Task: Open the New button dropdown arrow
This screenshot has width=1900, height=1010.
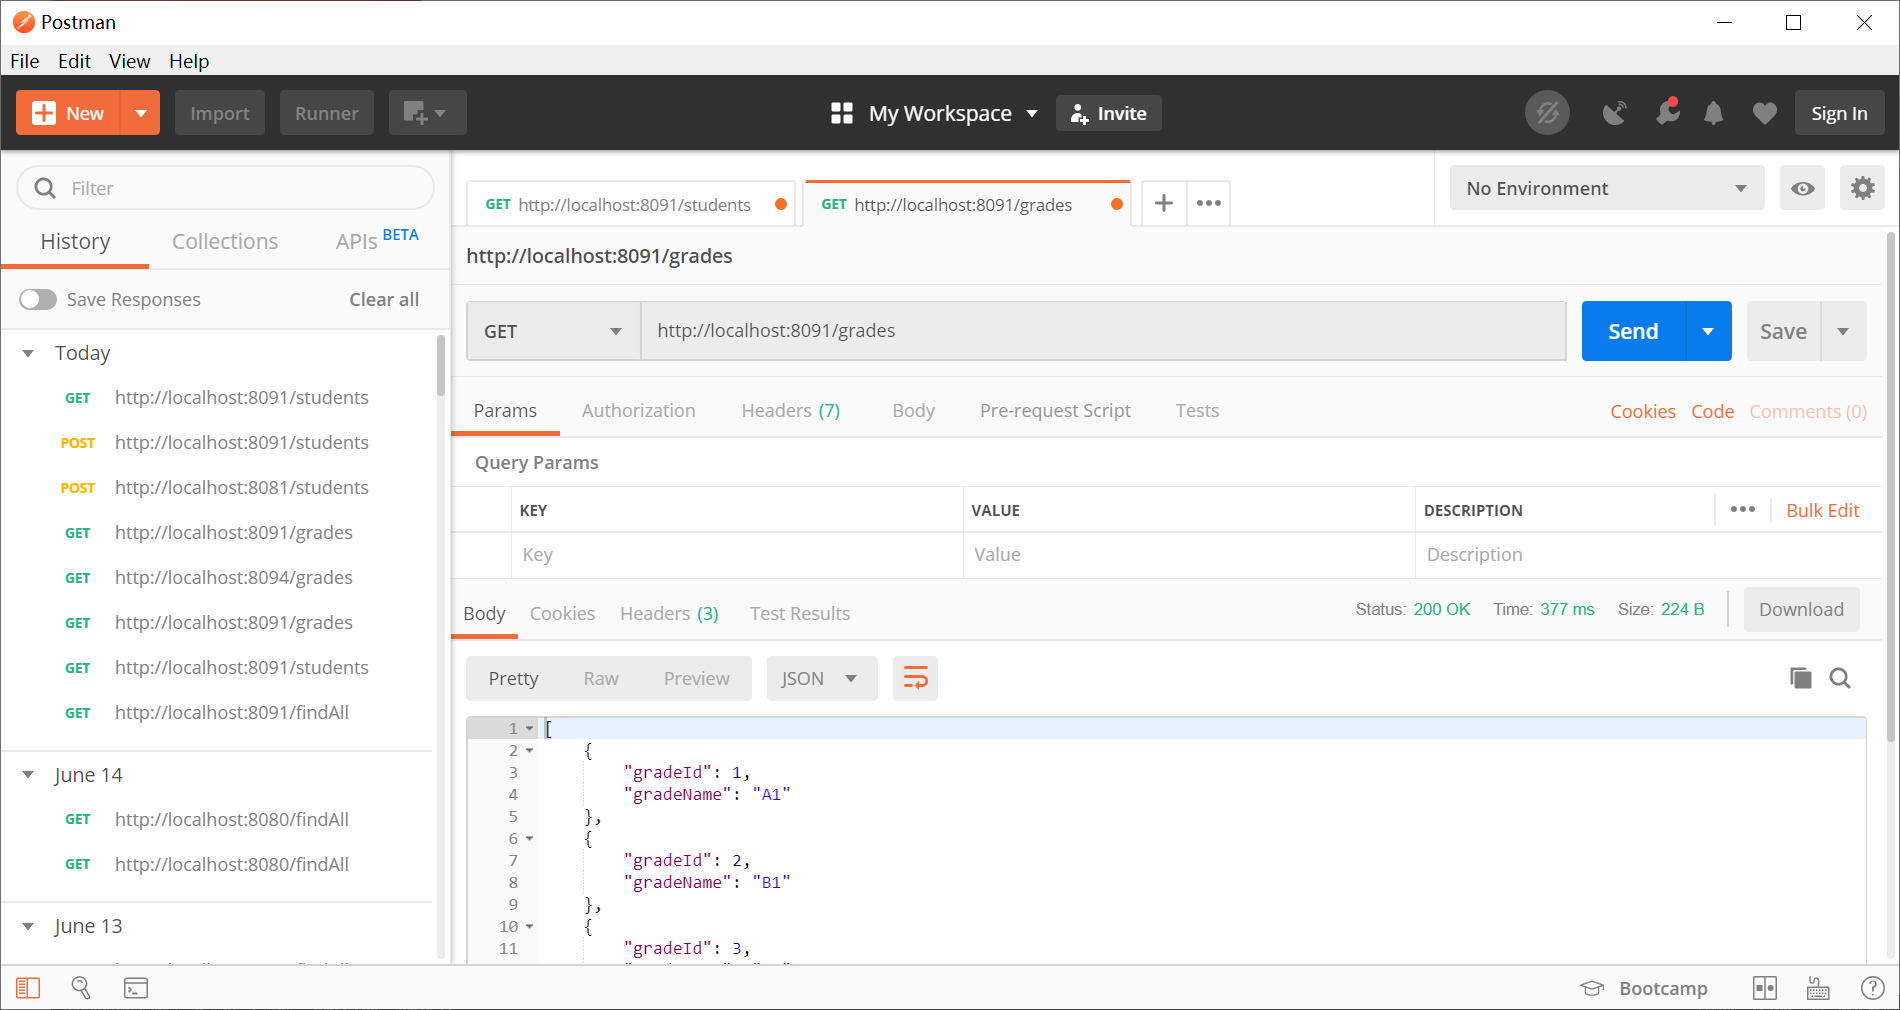Action: [x=141, y=113]
